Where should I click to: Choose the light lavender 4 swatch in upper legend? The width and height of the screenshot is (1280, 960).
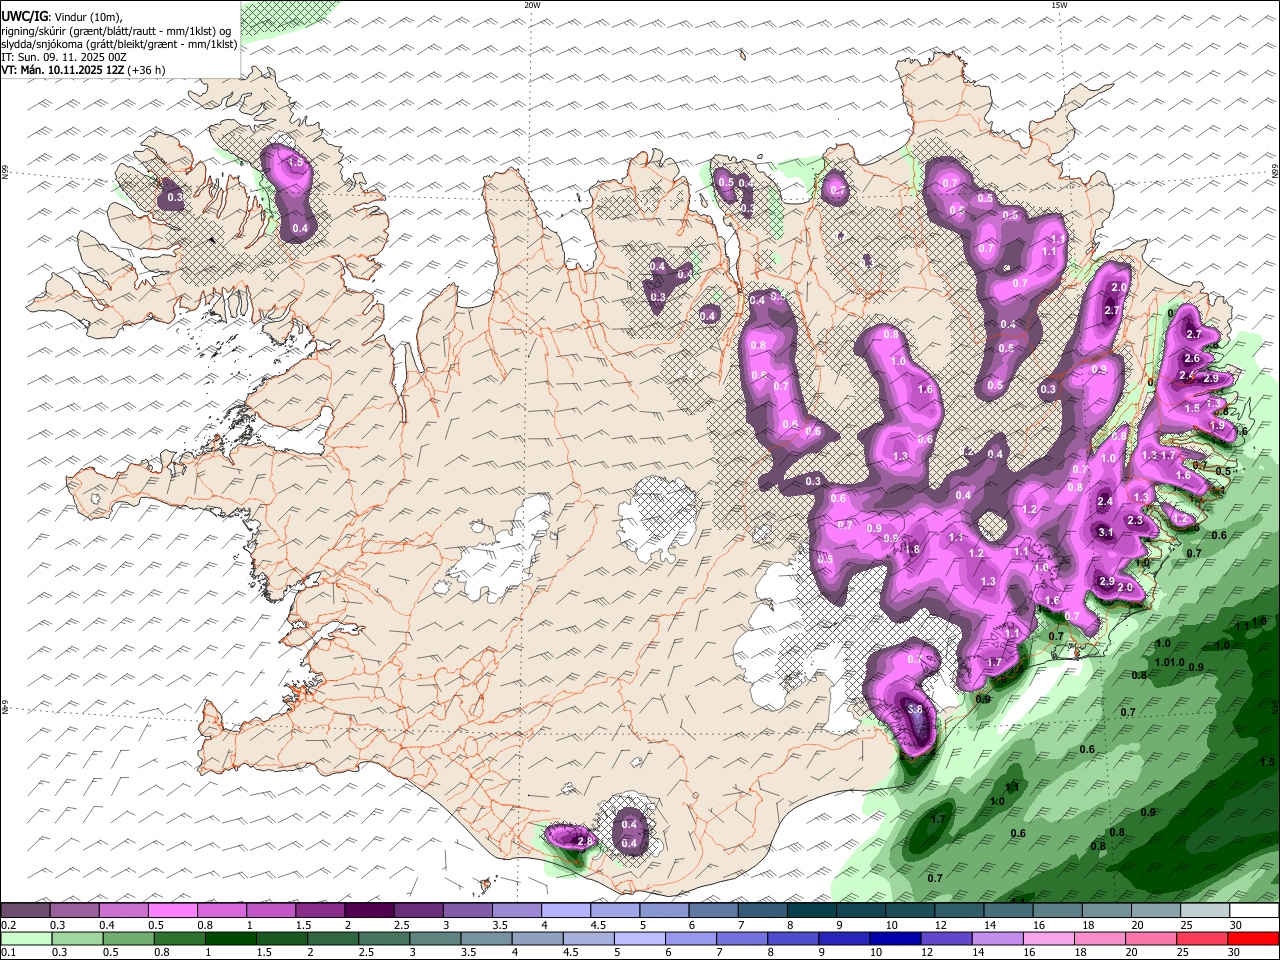click(565, 911)
